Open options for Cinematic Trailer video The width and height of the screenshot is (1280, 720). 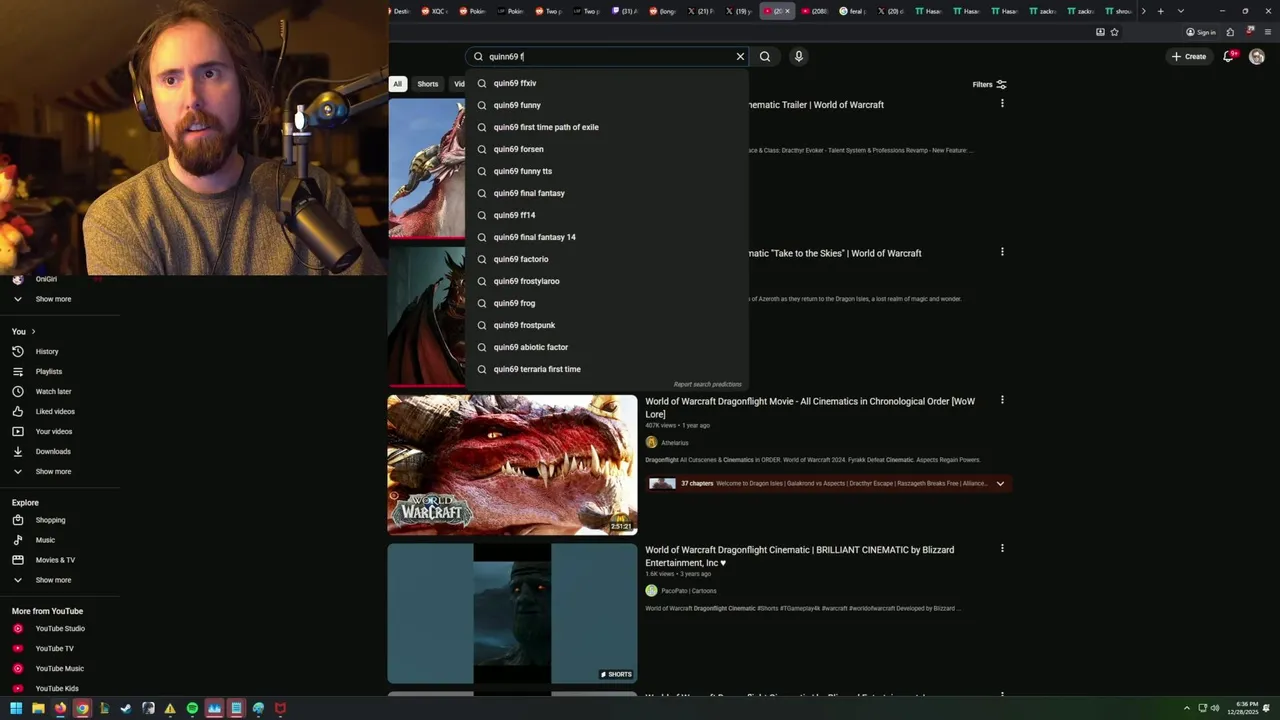tap(1002, 103)
